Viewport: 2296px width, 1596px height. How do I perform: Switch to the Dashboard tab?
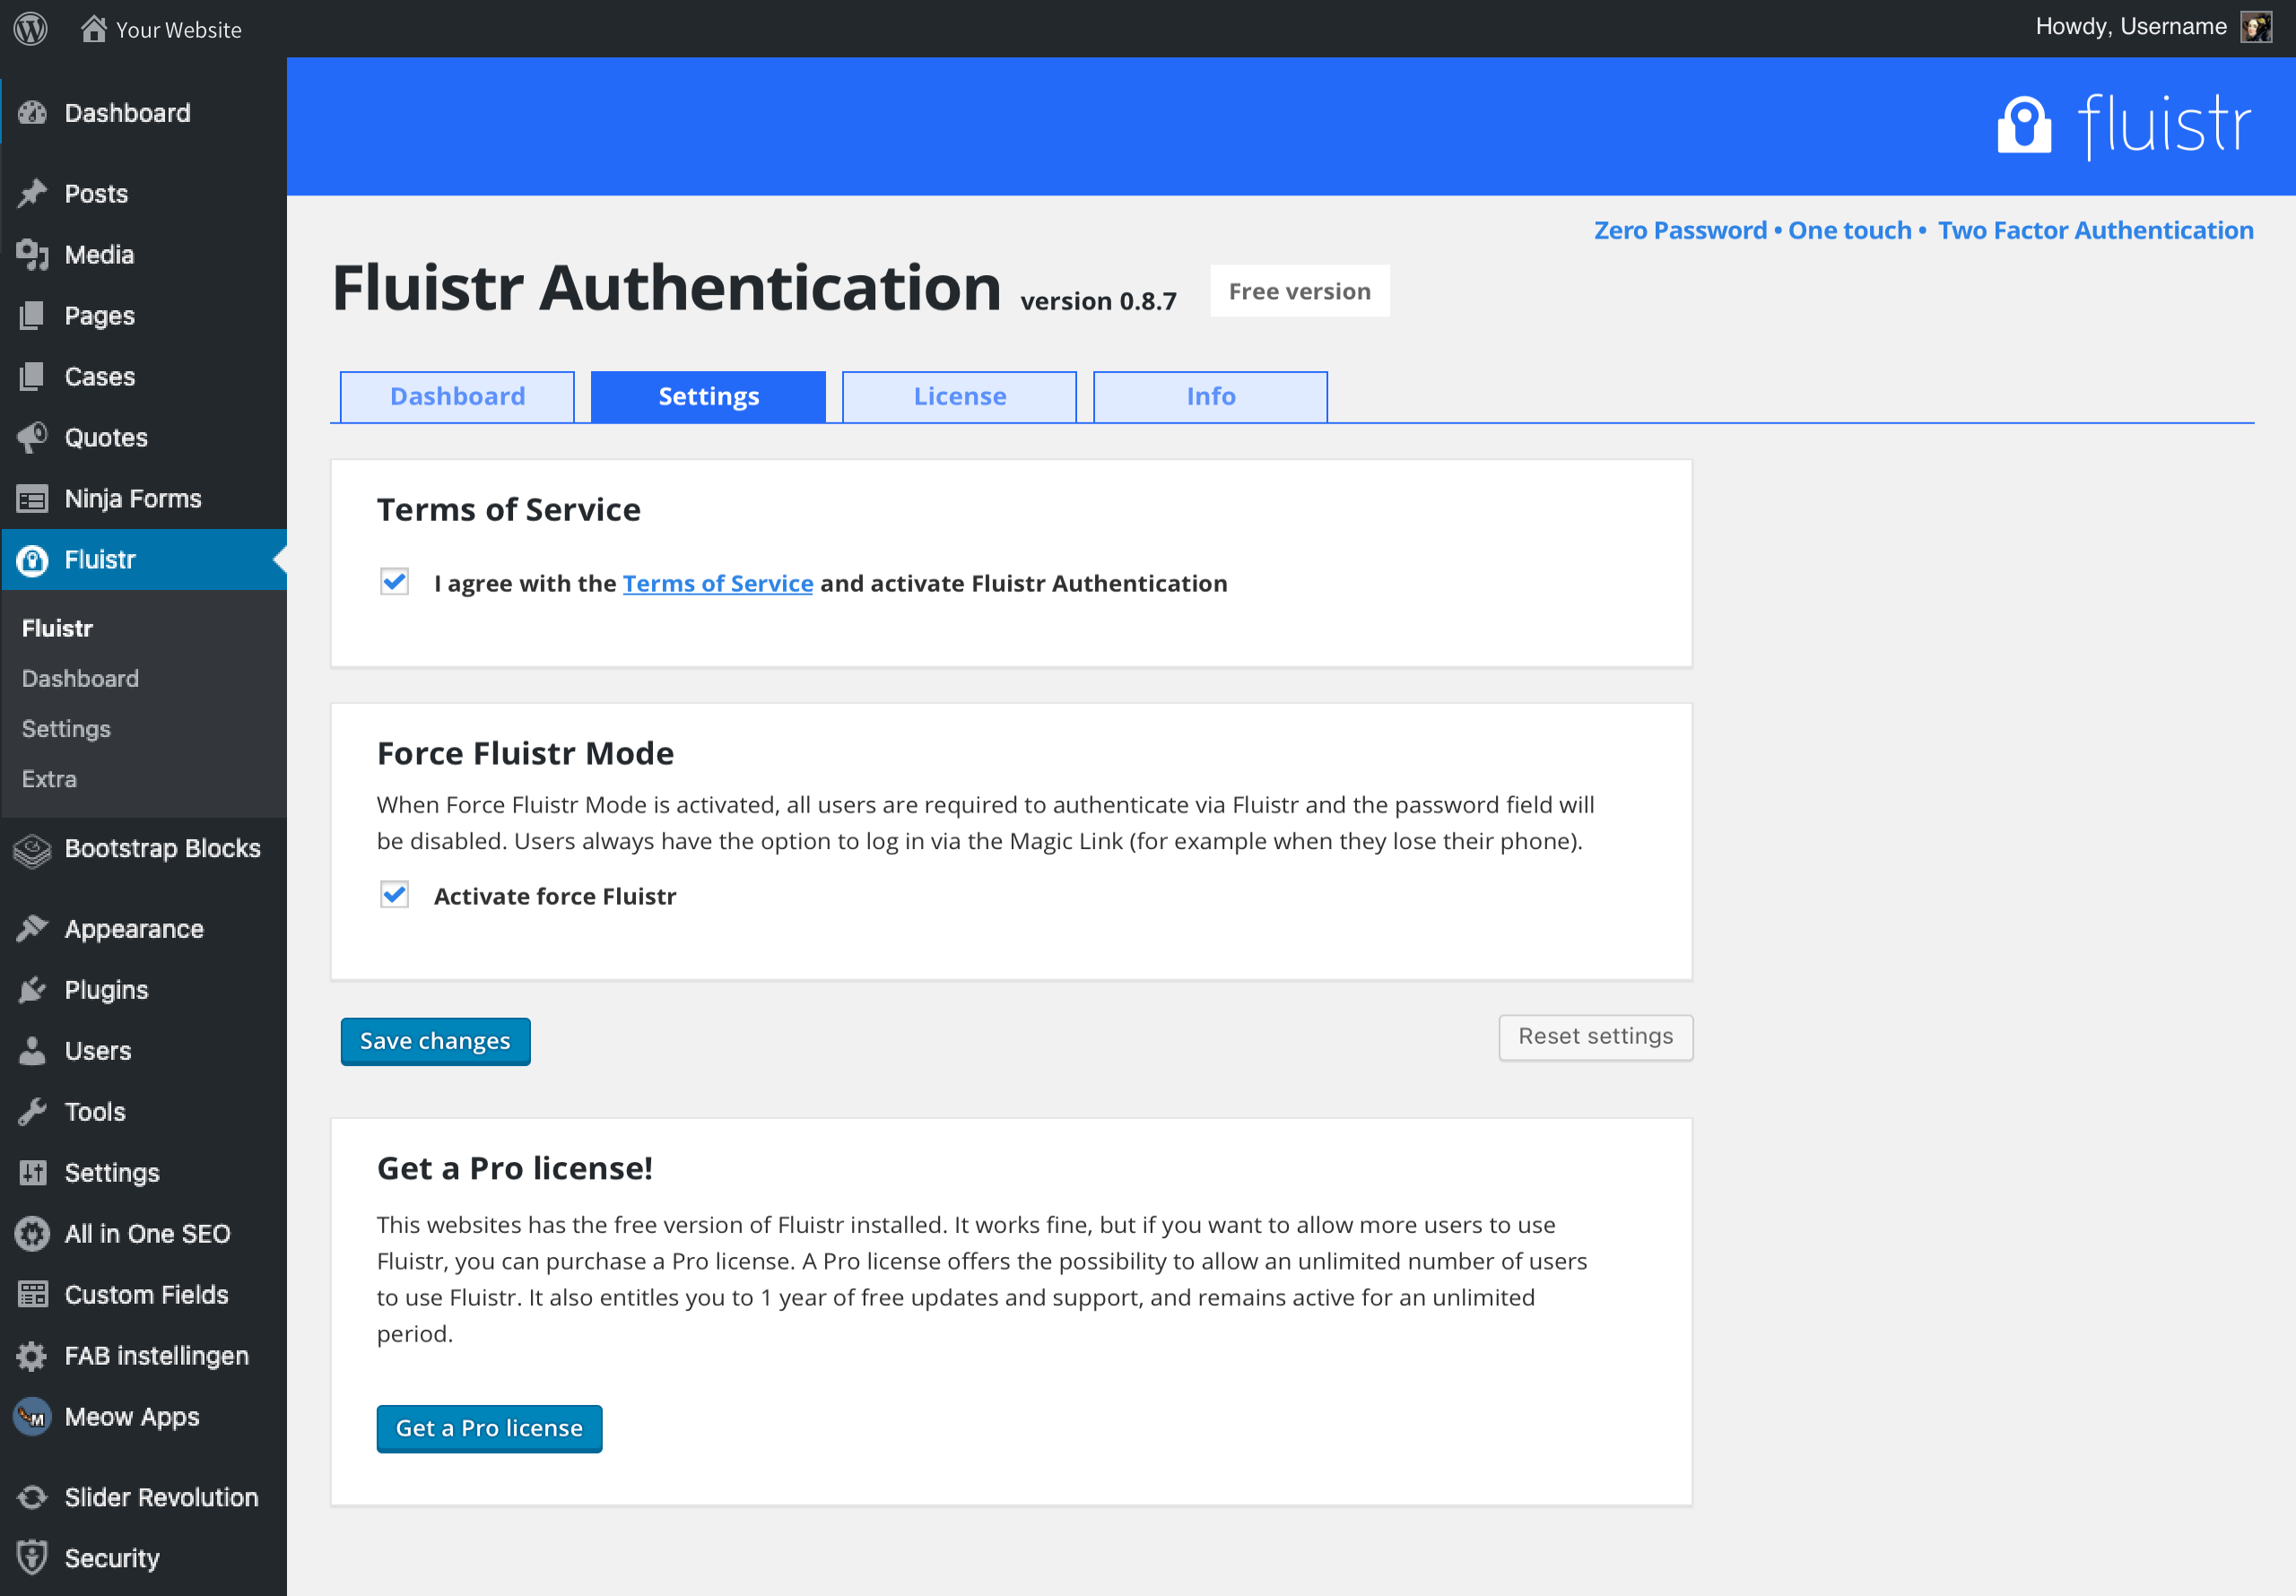click(x=457, y=397)
